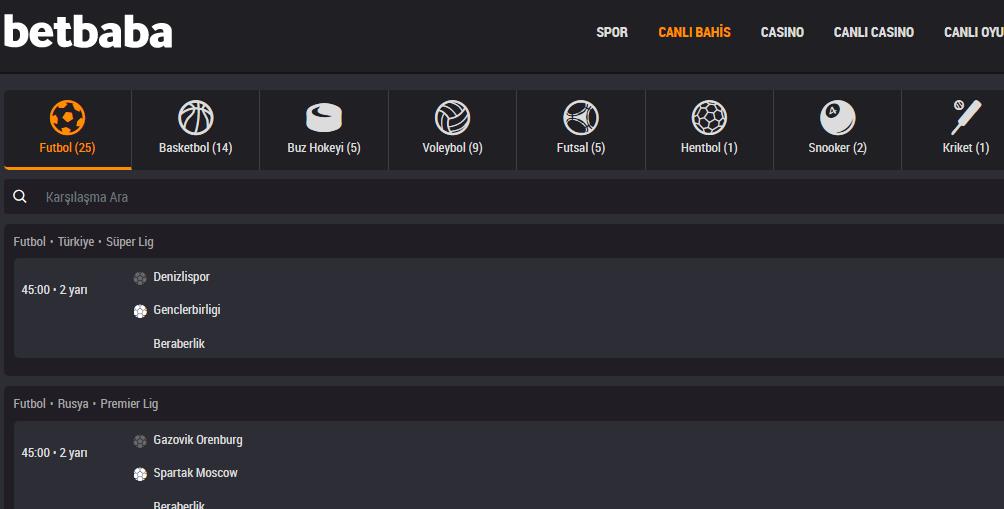
Task: Focus the Karşılaşma Ara search field
Action: 504,197
